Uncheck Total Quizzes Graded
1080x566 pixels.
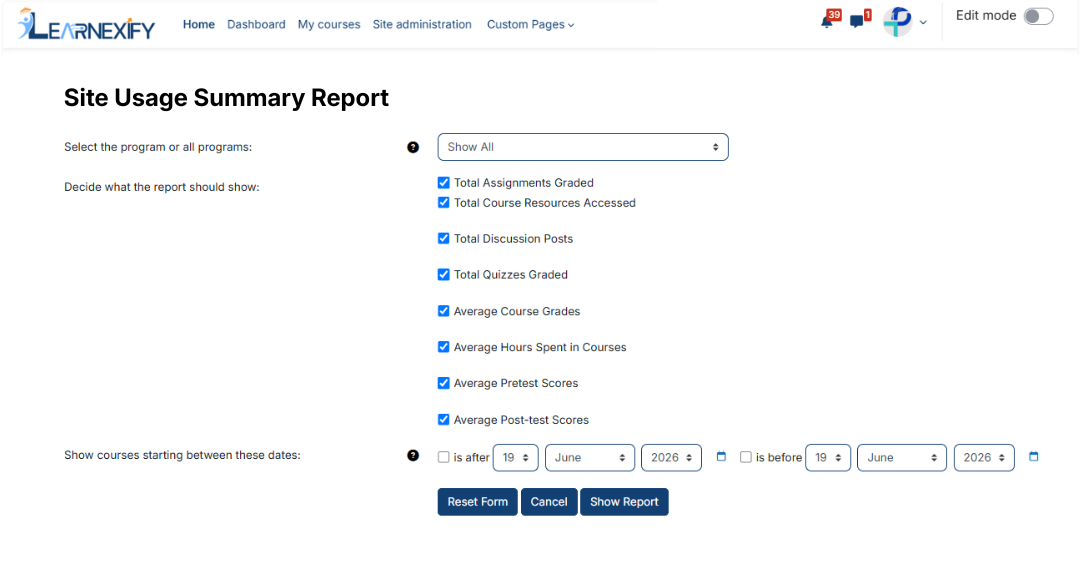(444, 274)
